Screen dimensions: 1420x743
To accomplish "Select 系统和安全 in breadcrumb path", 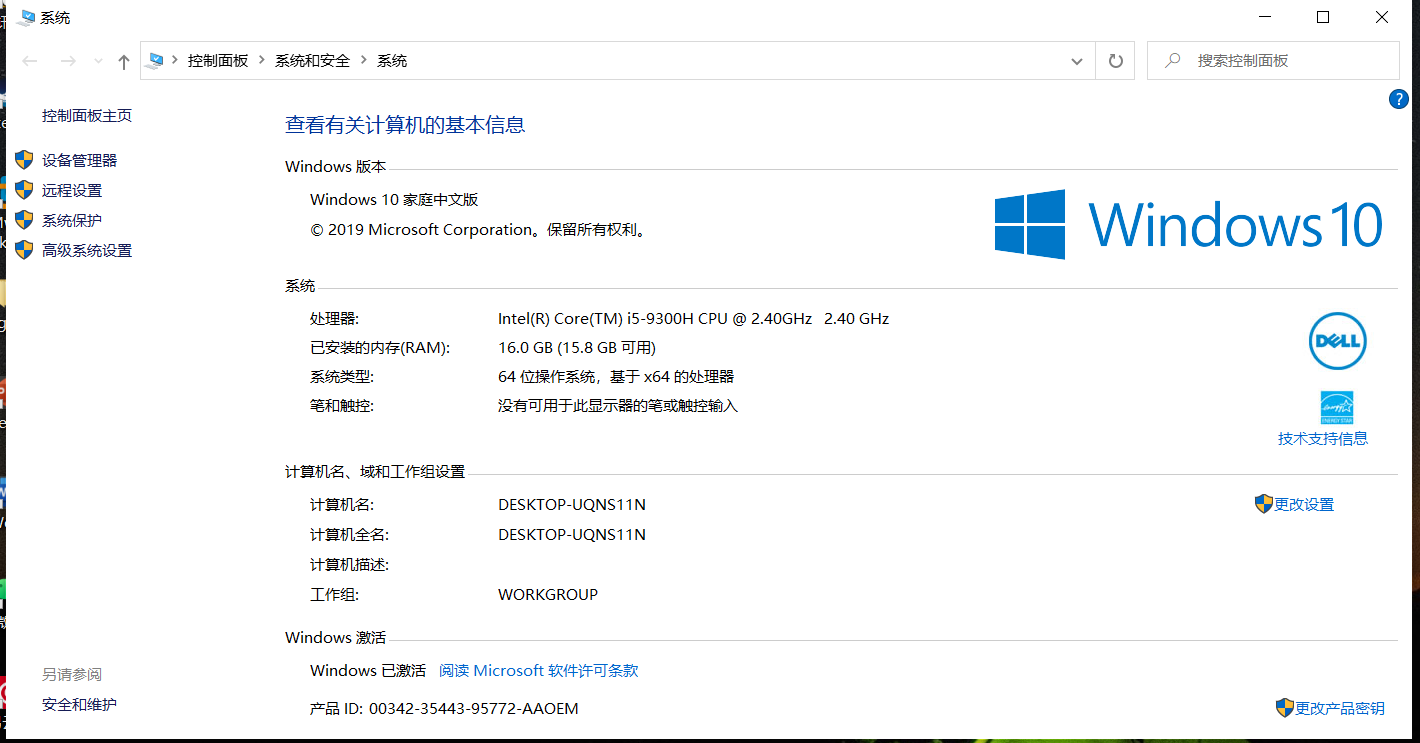I will (313, 61).
